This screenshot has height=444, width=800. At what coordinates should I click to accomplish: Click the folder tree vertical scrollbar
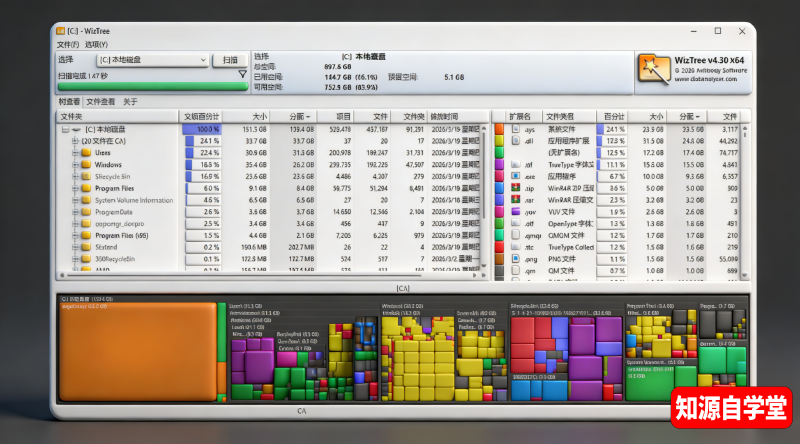click(484, 196)
